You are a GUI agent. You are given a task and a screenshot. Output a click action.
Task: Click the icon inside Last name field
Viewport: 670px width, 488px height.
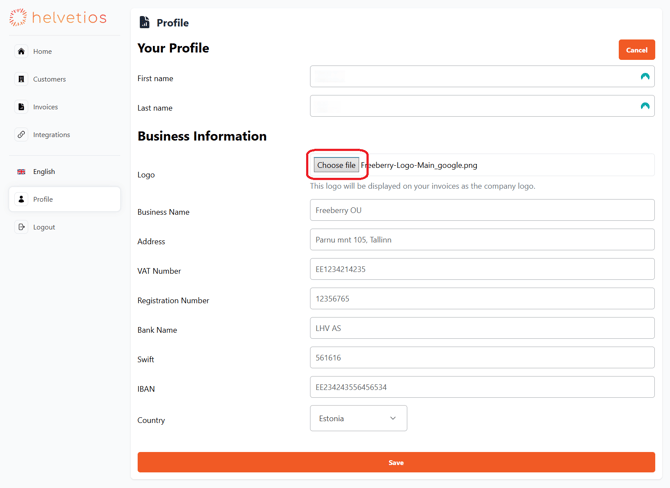645,106
